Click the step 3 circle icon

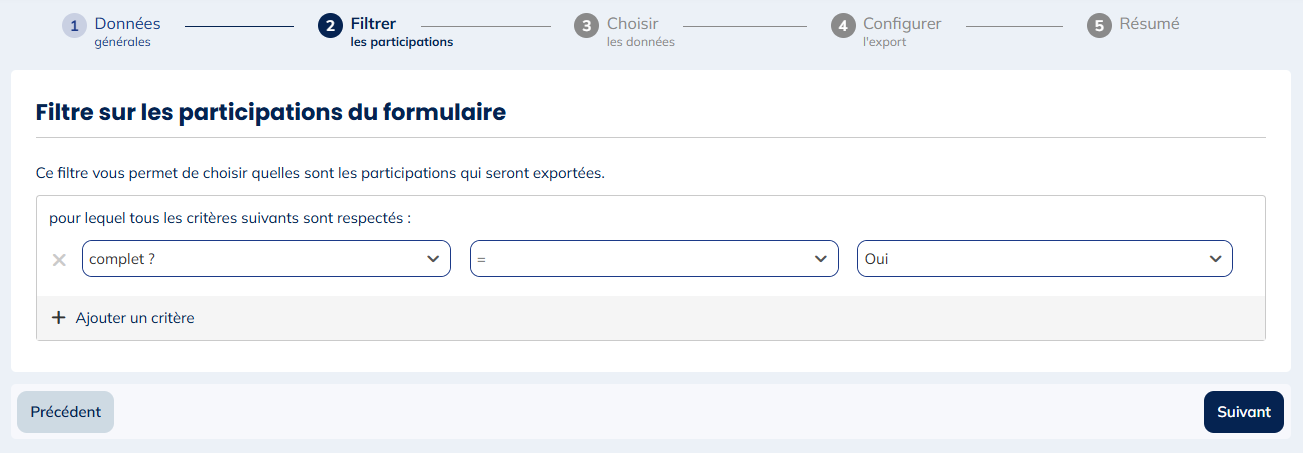pos(586,26)
